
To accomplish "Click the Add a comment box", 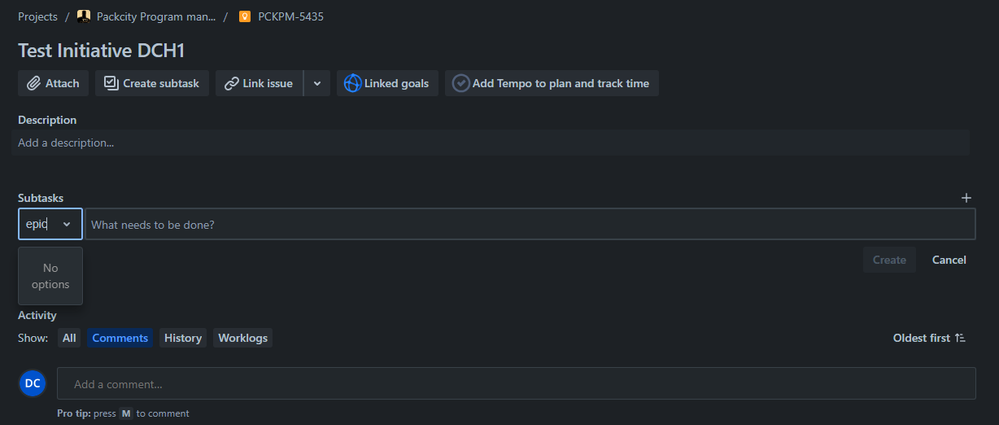I will [516, 384].
